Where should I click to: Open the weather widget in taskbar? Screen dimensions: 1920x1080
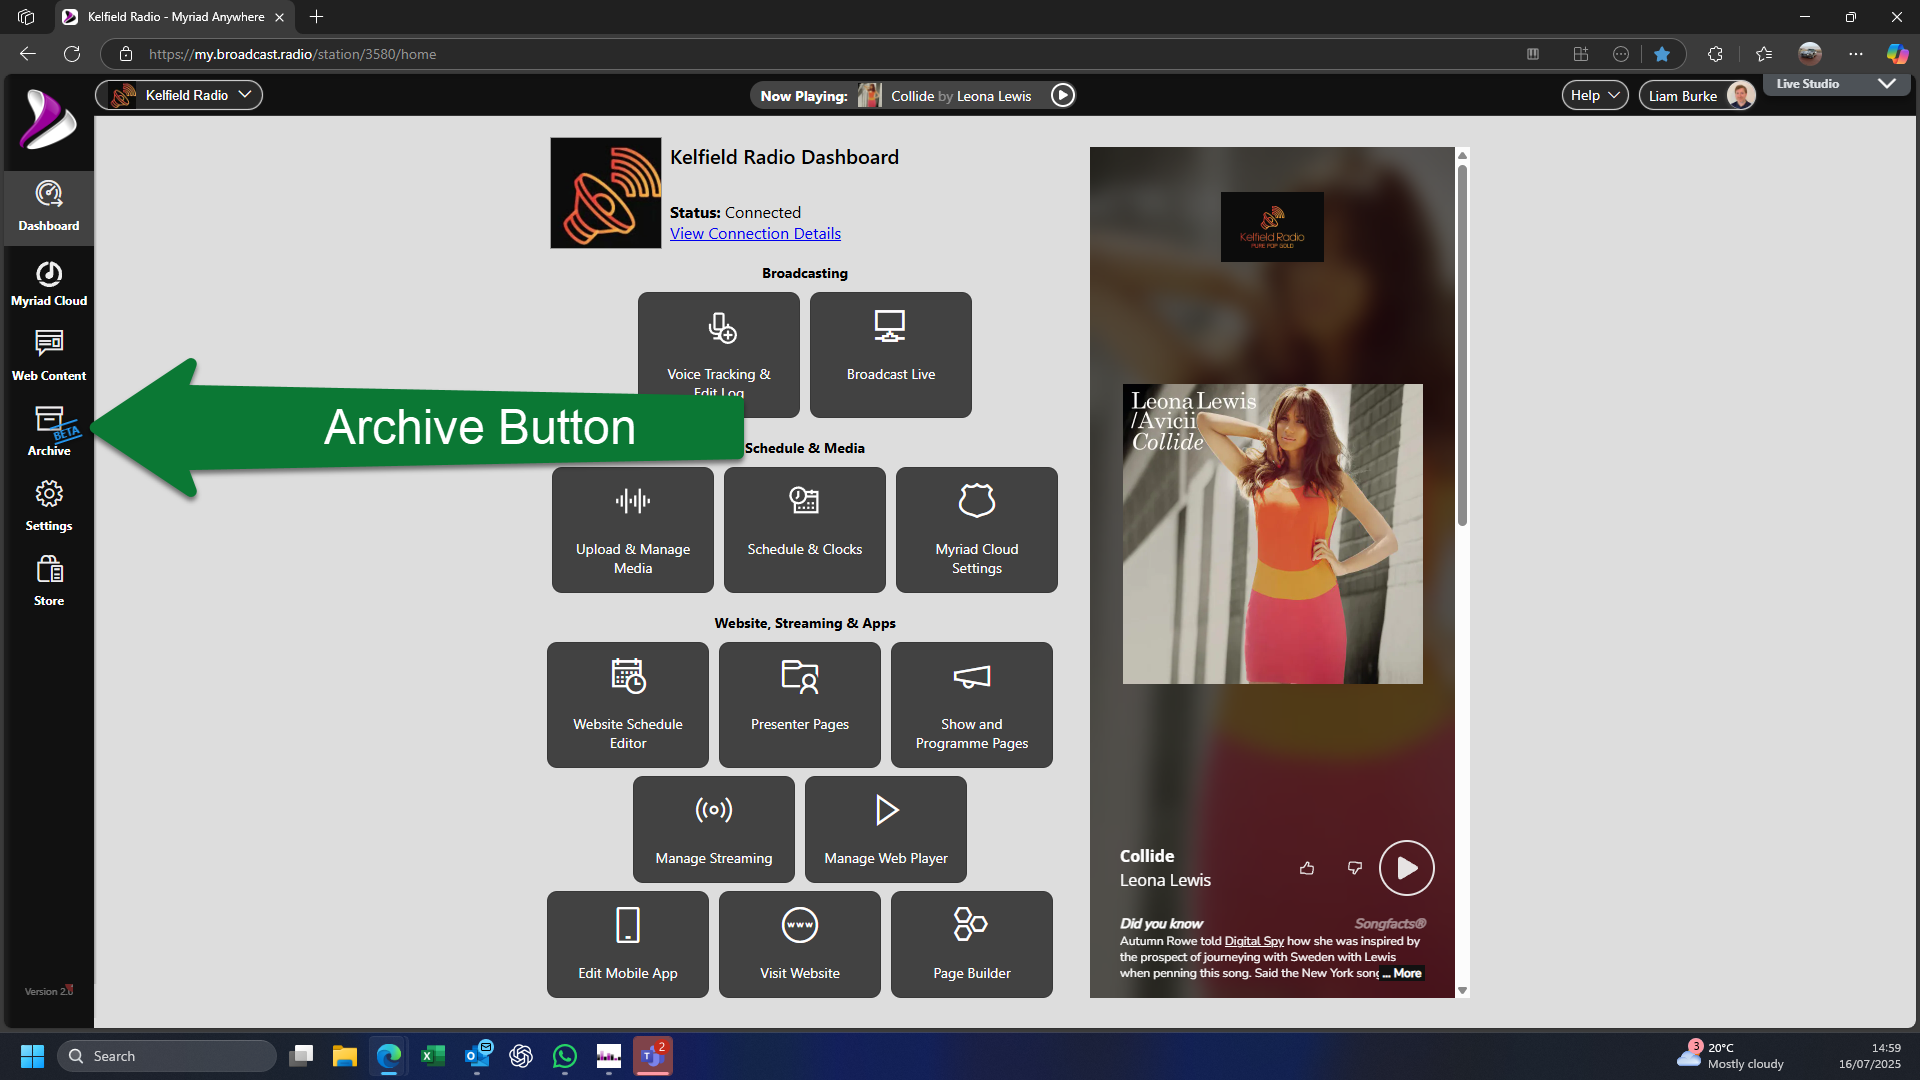[x=1731, y=1056]
